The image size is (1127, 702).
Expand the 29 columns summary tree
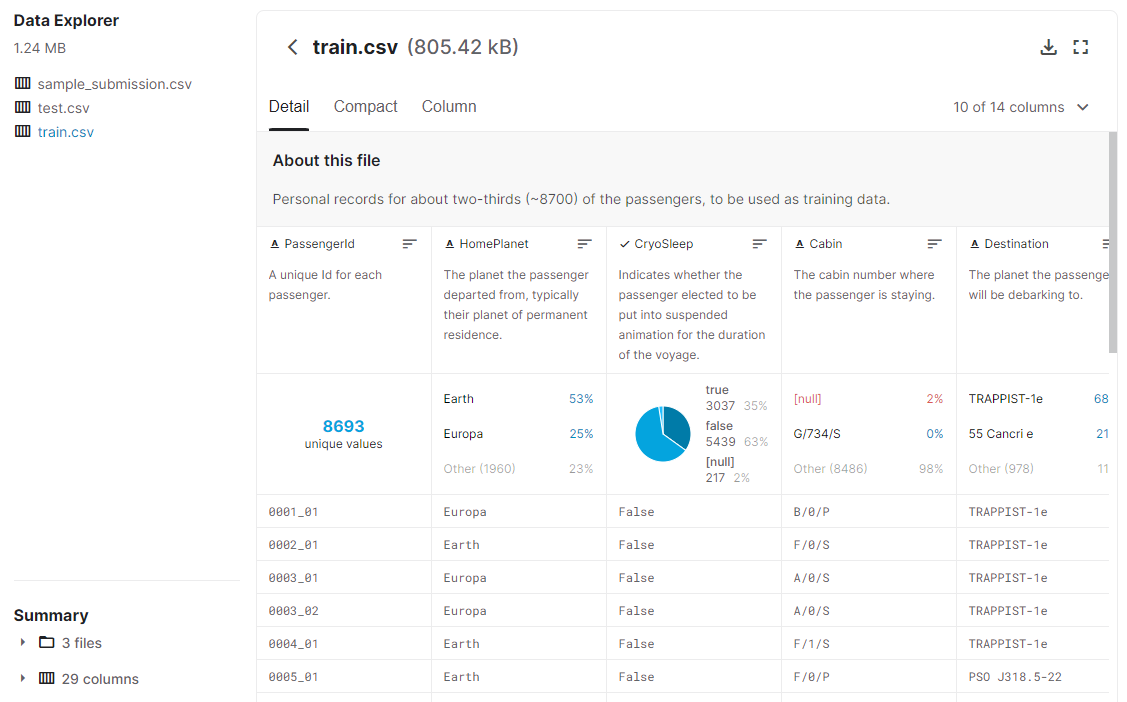22,678
